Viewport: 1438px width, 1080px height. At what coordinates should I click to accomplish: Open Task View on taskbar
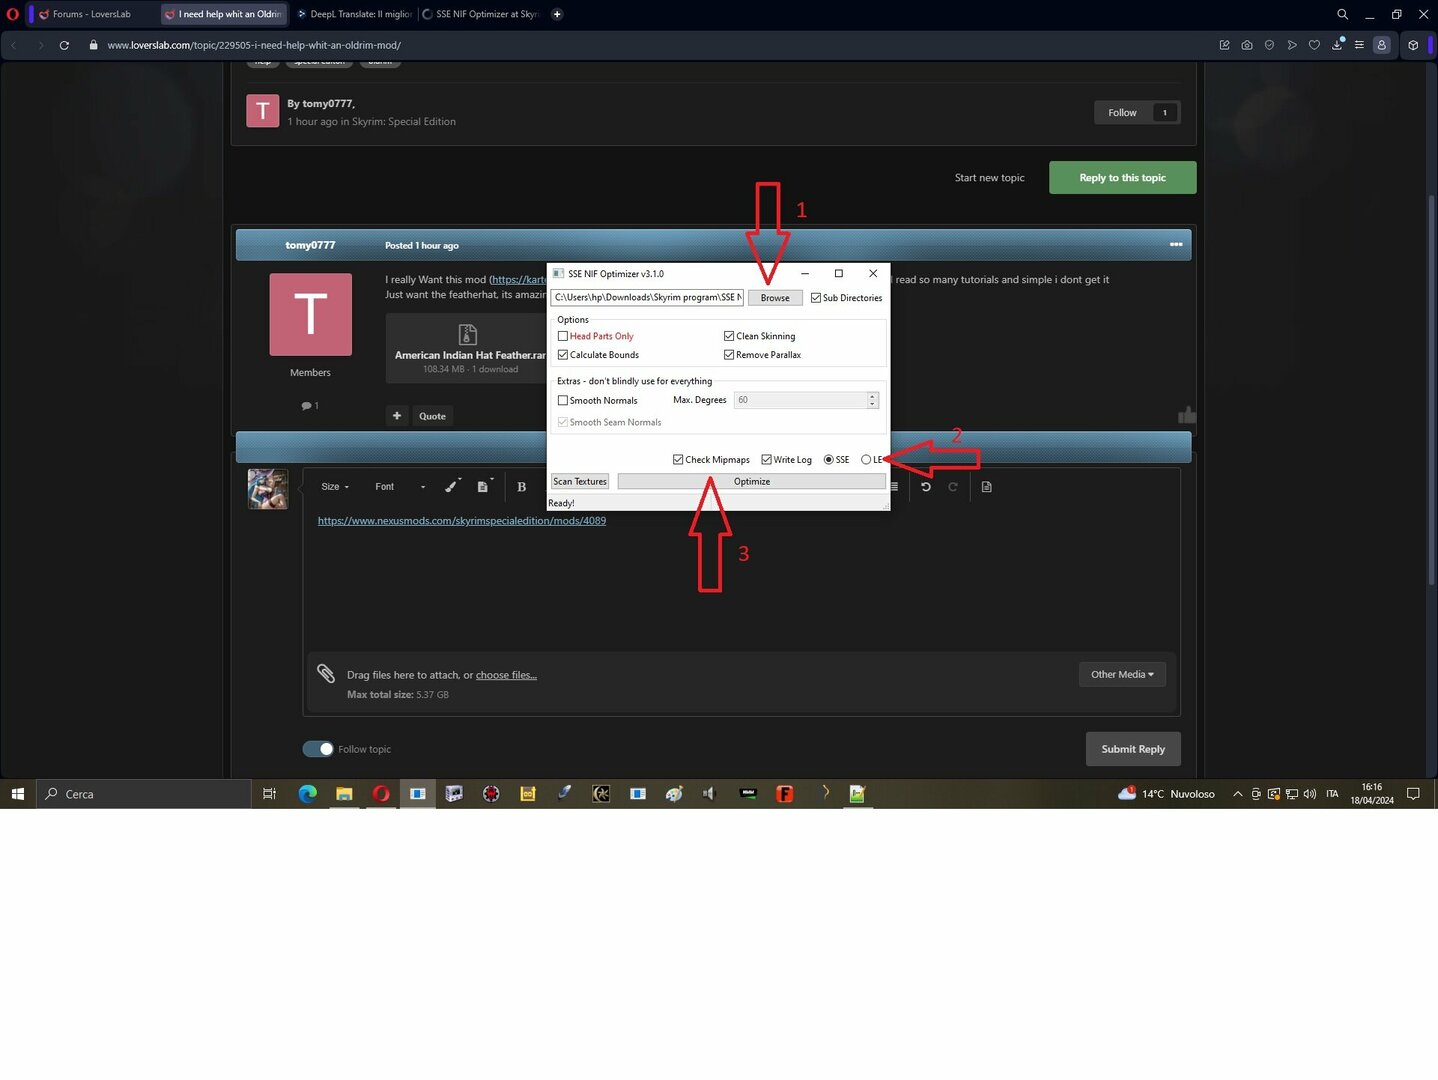(x=269, y=794)
